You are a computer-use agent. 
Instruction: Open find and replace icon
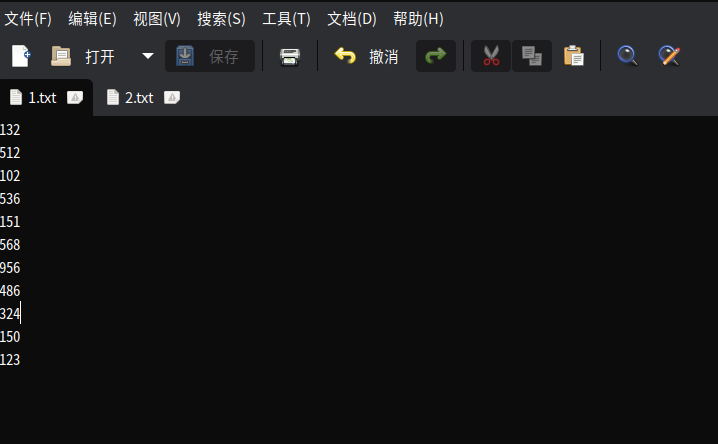tap(669, 56)
